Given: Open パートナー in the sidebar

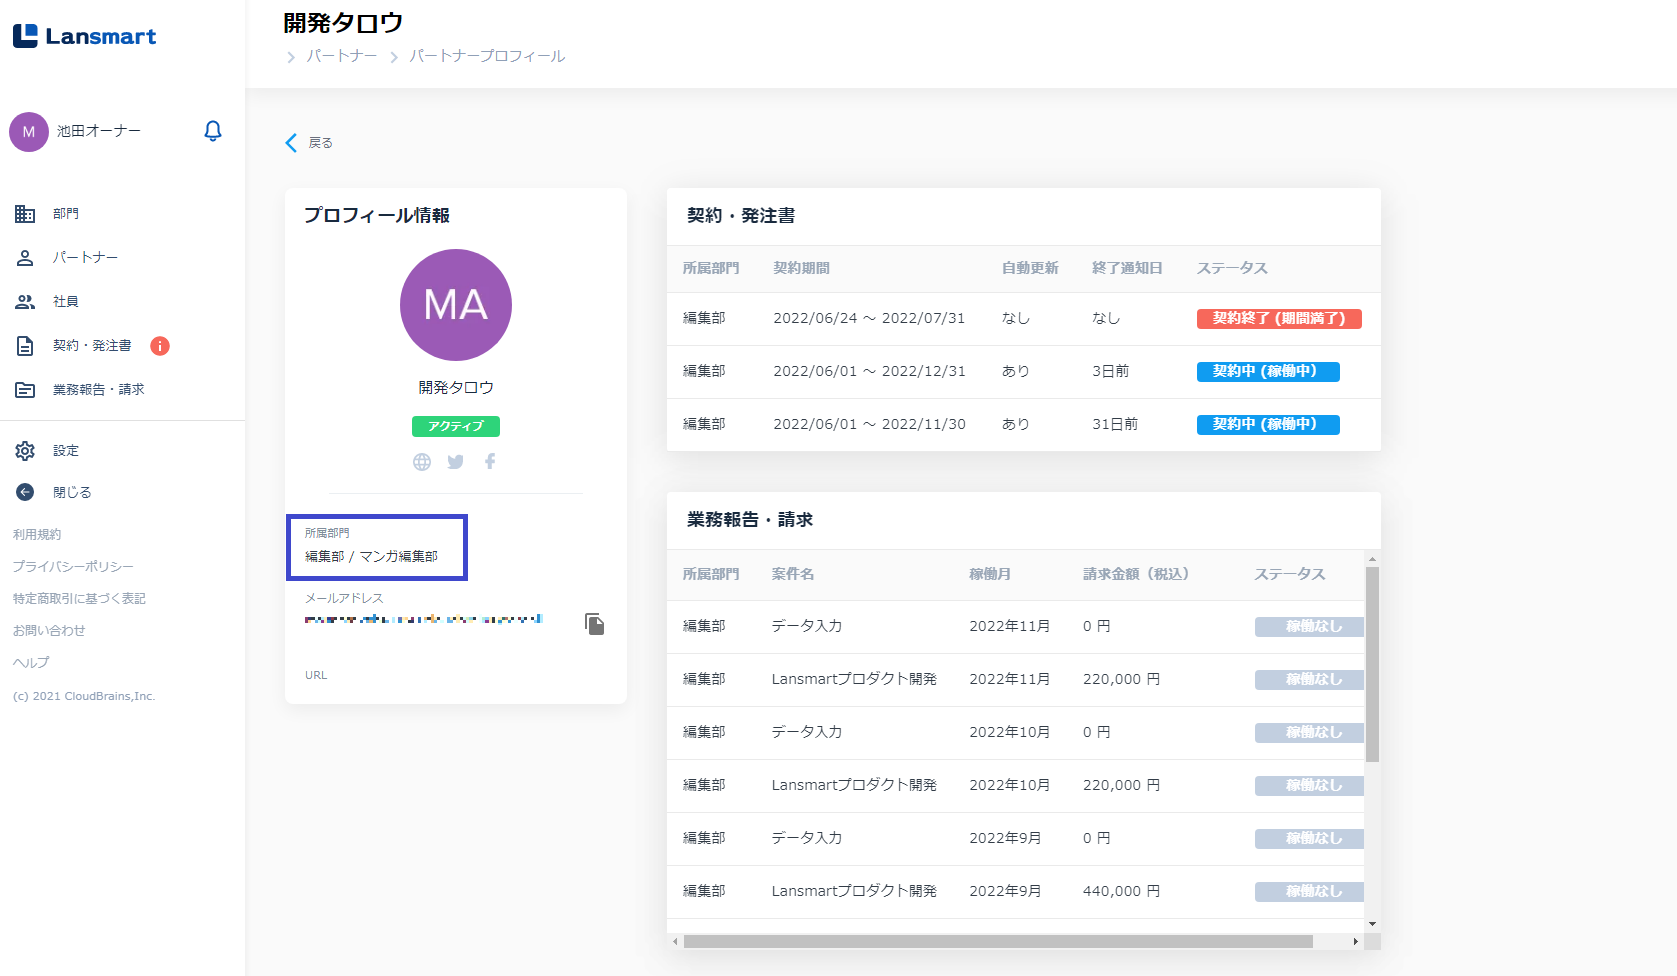Looking at the screenshot, I should (x=85, y=258).
